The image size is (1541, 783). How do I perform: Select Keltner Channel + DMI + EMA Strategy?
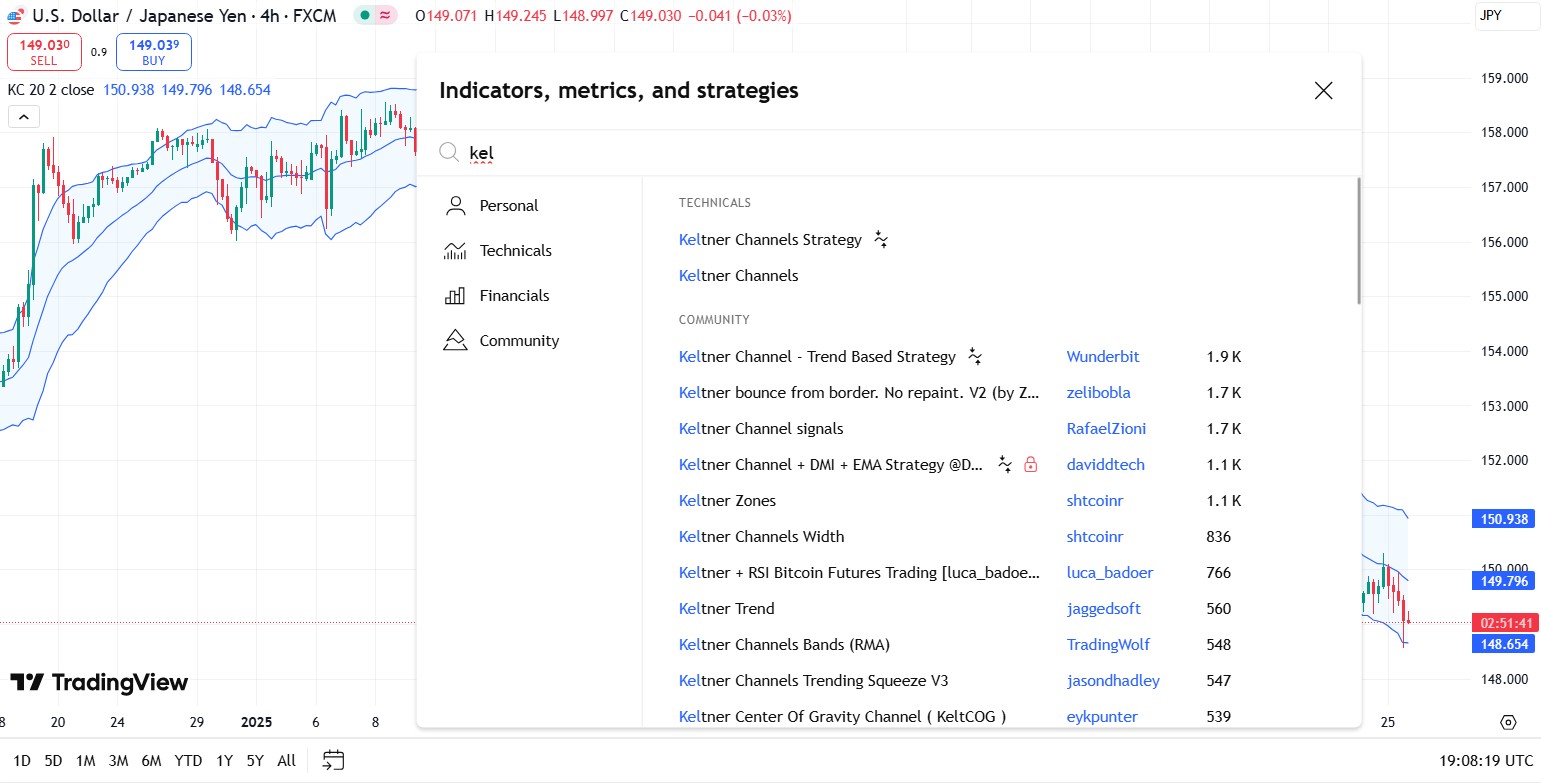point(831,465)
